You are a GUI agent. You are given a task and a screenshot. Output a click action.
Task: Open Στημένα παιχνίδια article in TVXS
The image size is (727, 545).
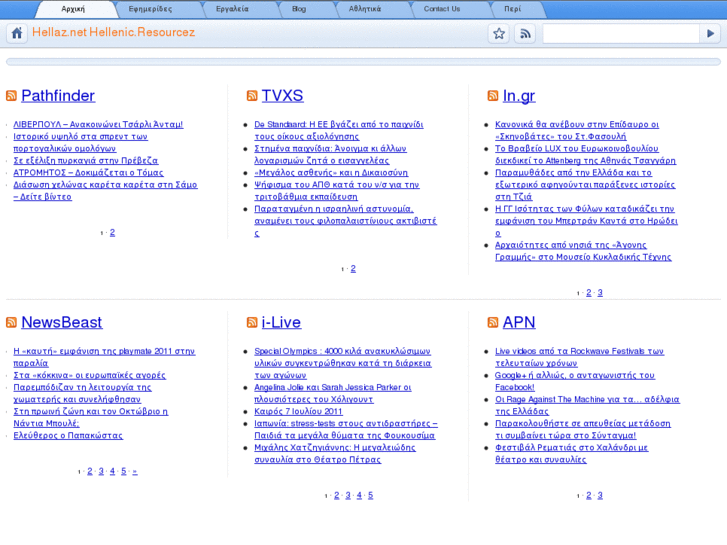[x=331, y=154]
